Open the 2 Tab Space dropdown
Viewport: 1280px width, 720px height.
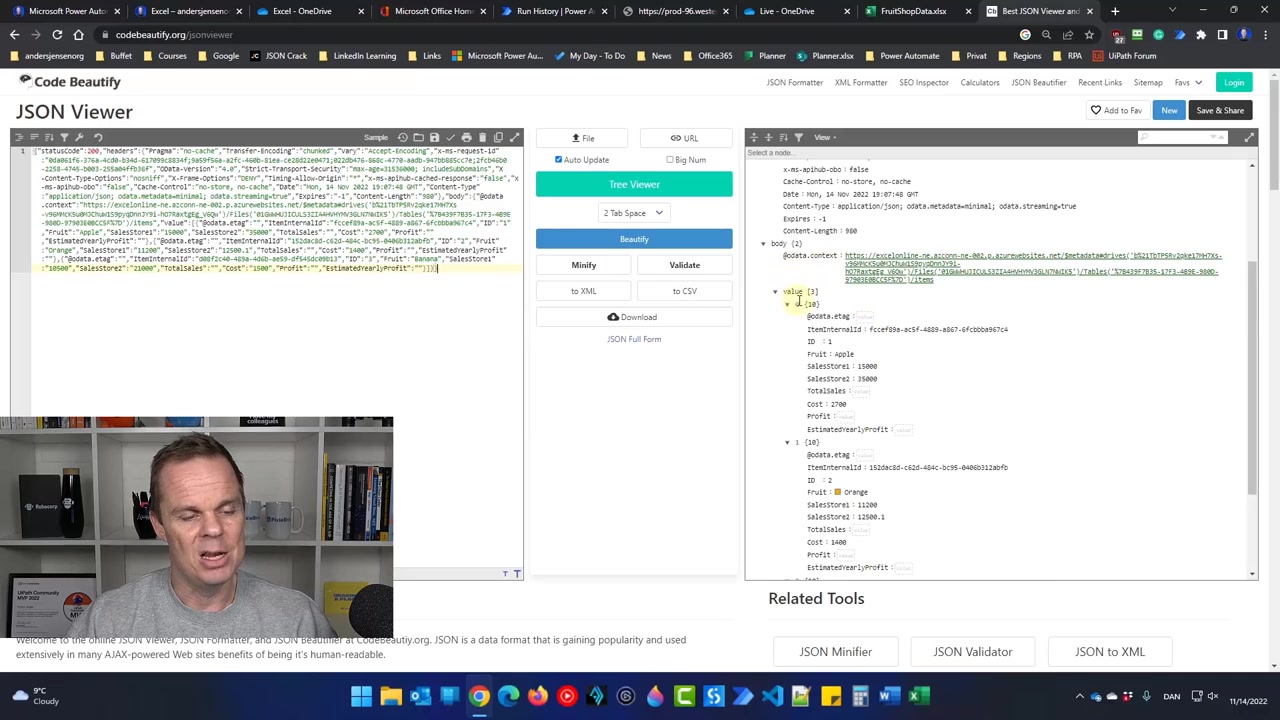[633, 213]
